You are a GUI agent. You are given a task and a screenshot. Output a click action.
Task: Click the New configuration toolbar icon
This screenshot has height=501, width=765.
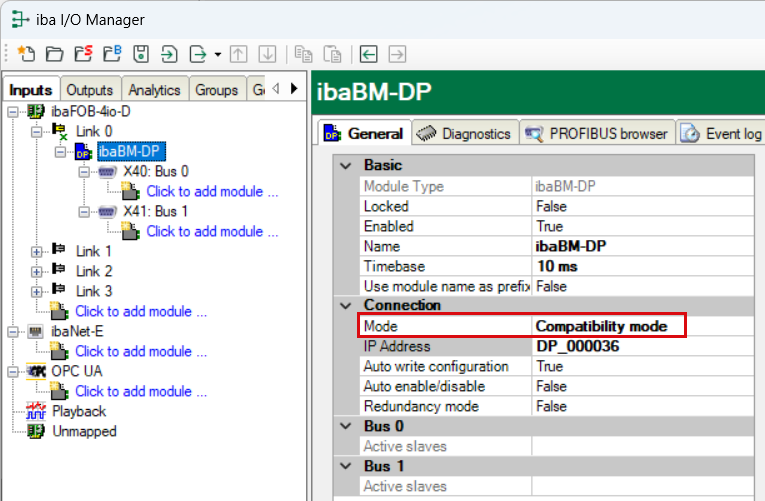[27, 53]
